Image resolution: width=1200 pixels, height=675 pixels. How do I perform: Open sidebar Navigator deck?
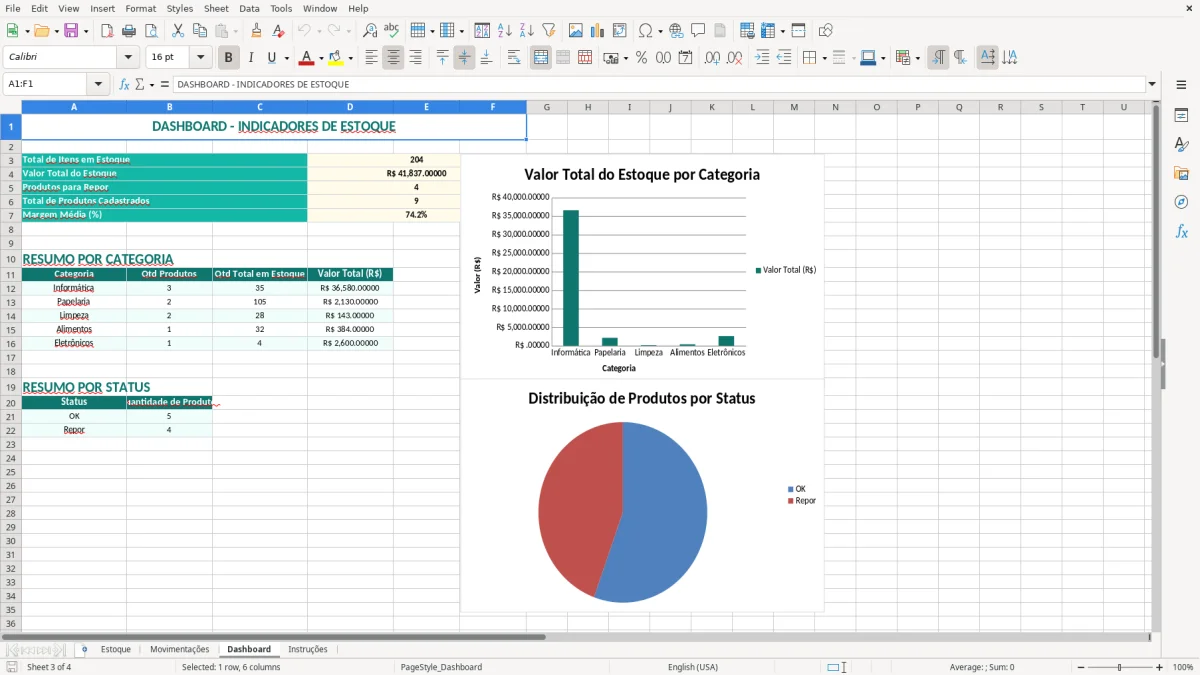pyautogui.click(x=1181, y=203)
